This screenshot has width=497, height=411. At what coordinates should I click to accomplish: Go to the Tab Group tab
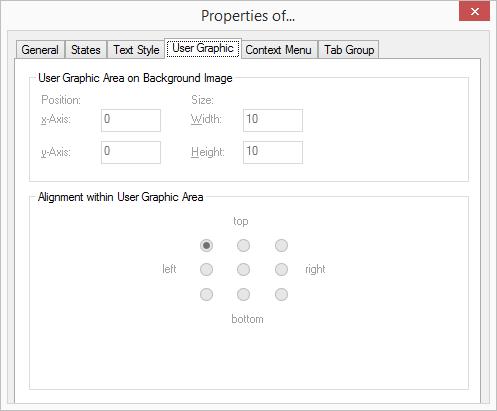click(349, 50)
